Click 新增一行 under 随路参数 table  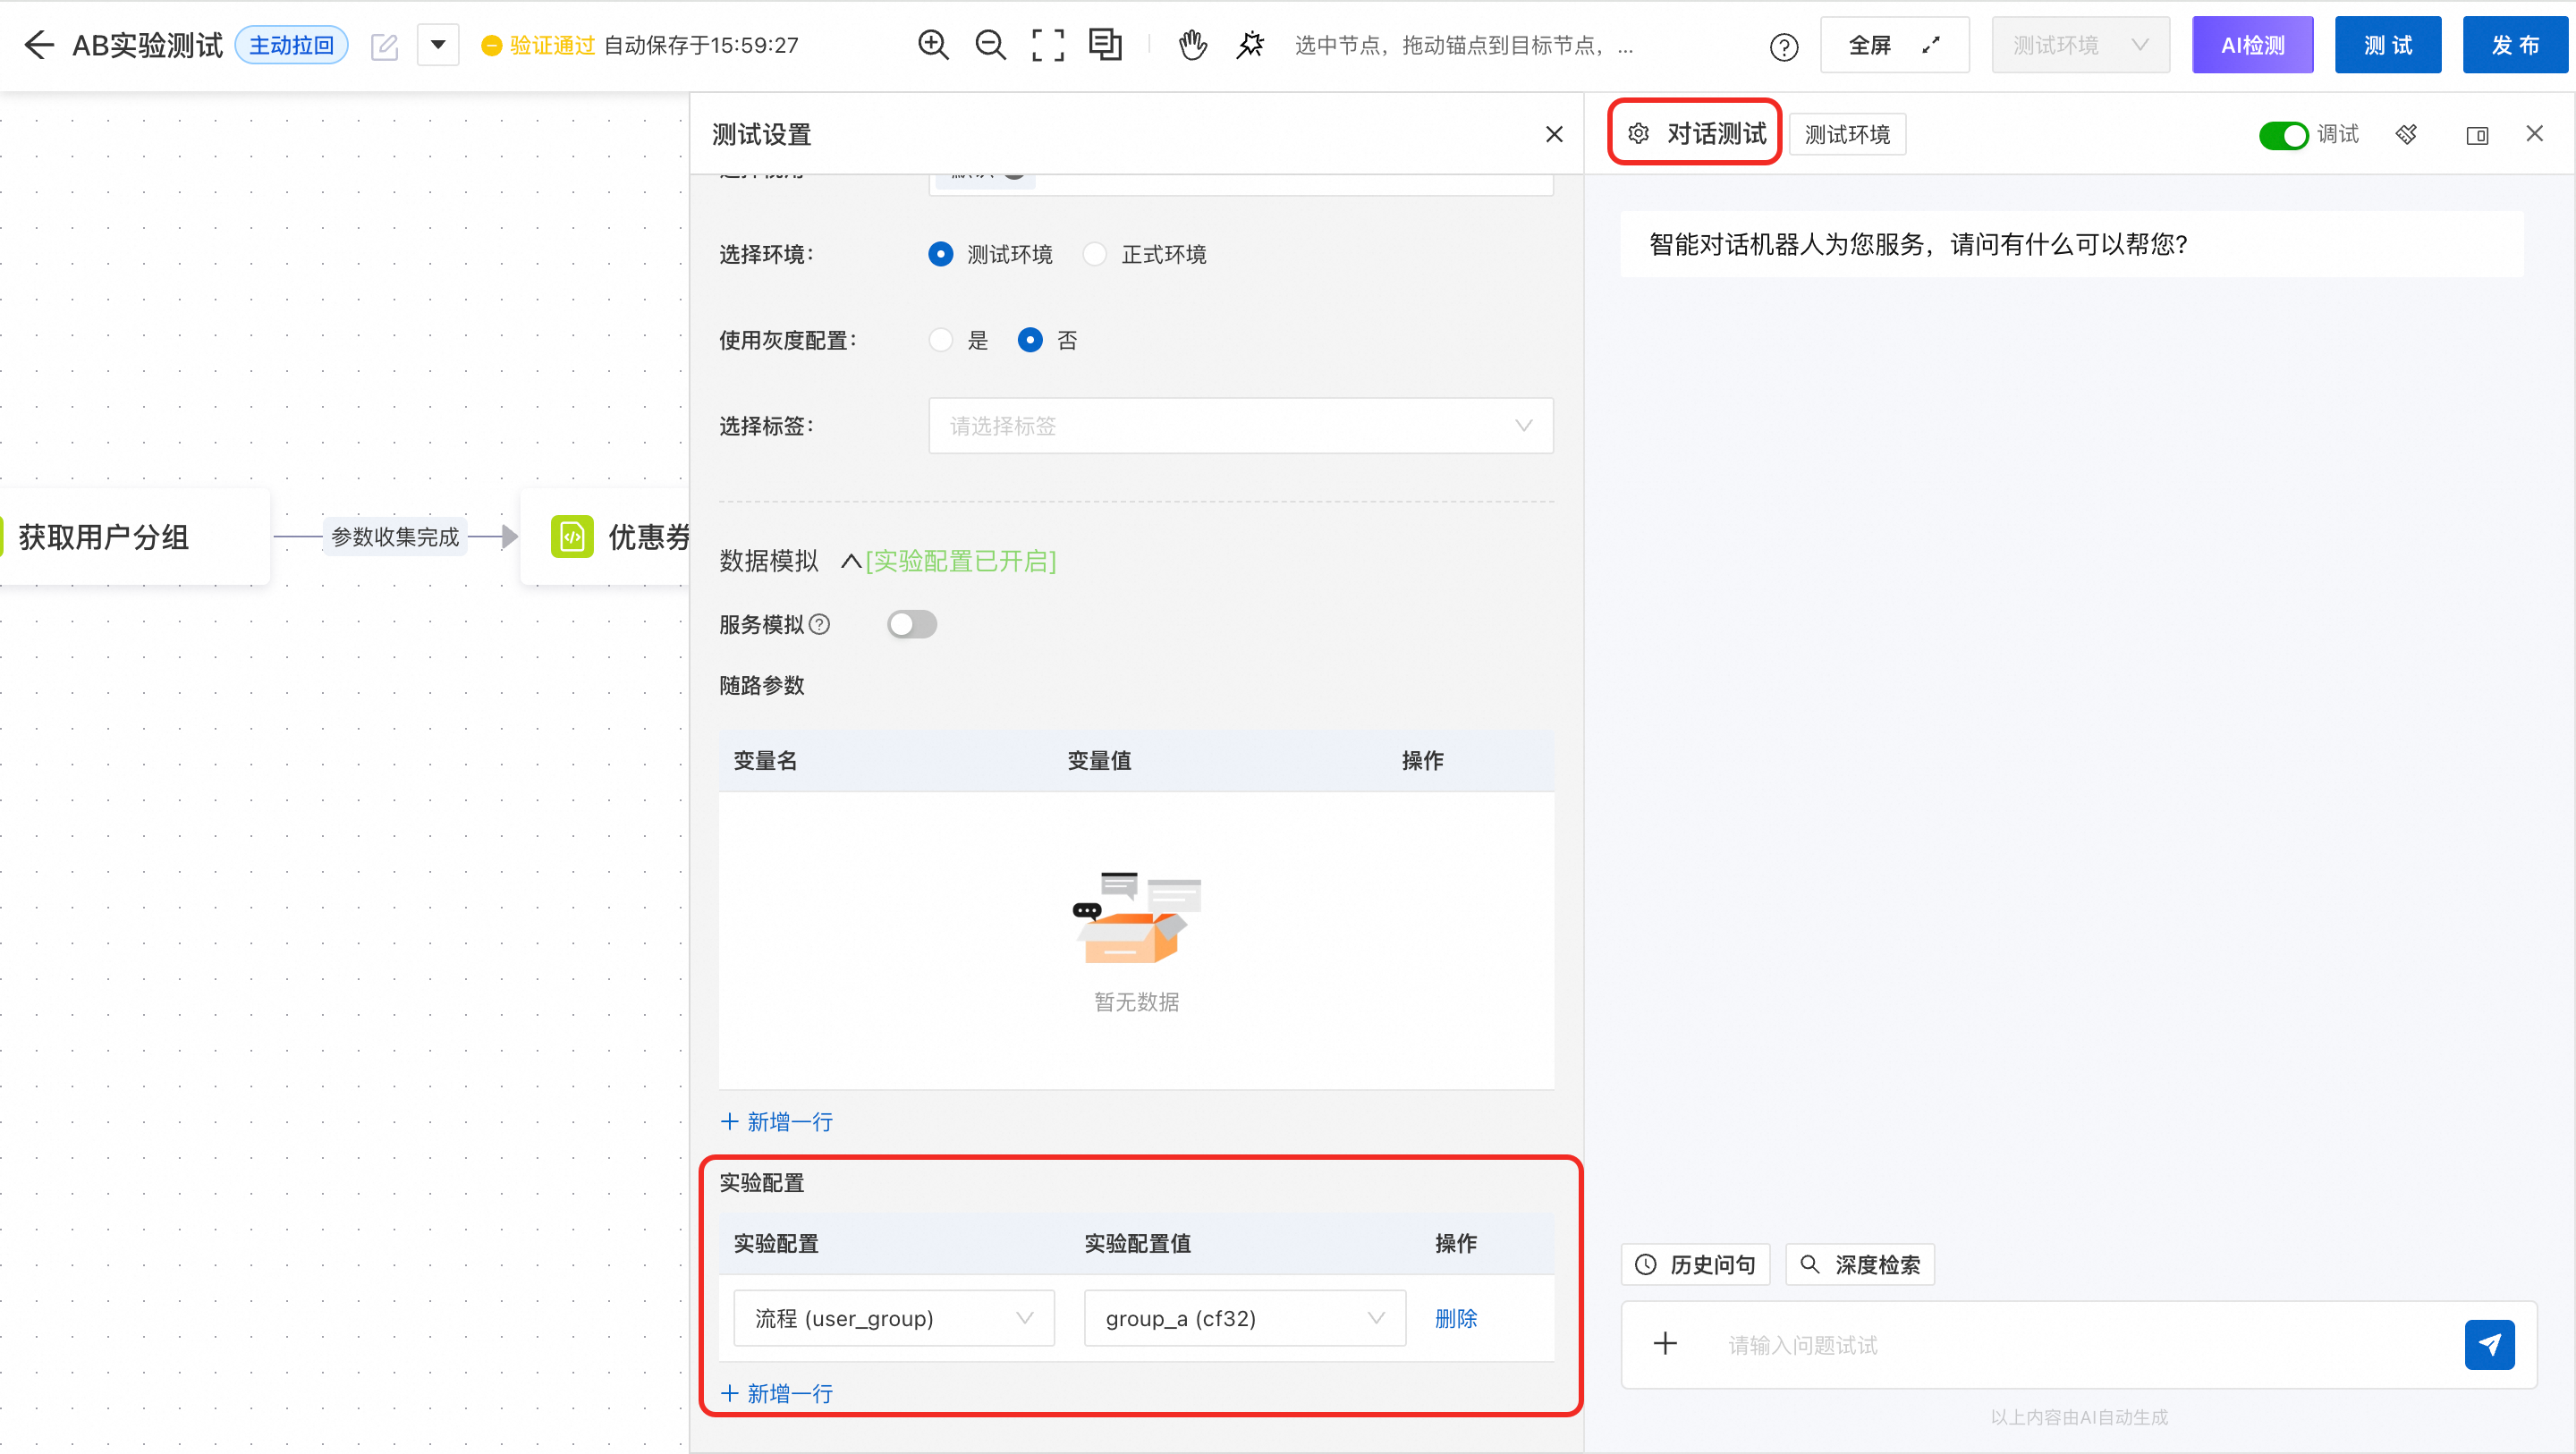coord(777,1121)
